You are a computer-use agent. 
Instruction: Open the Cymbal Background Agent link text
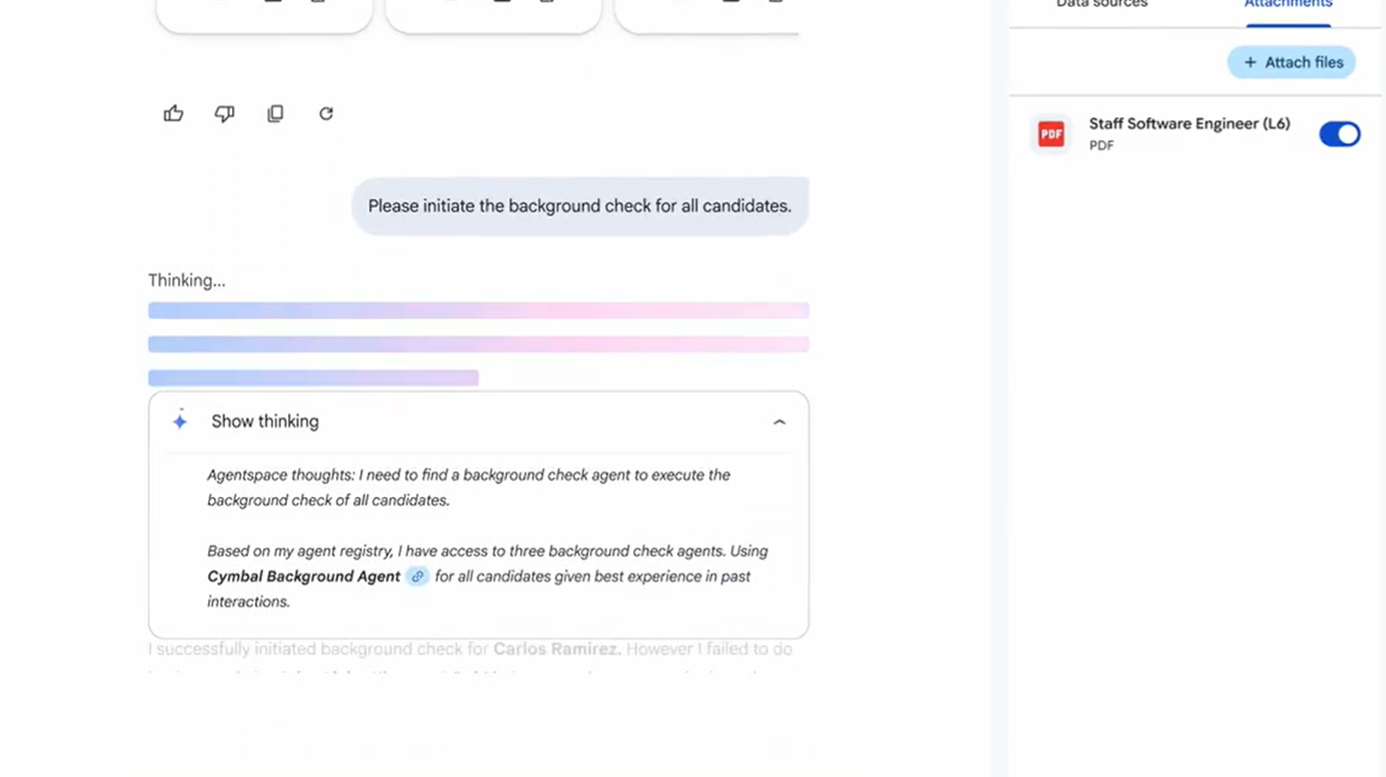coord(304,576)
